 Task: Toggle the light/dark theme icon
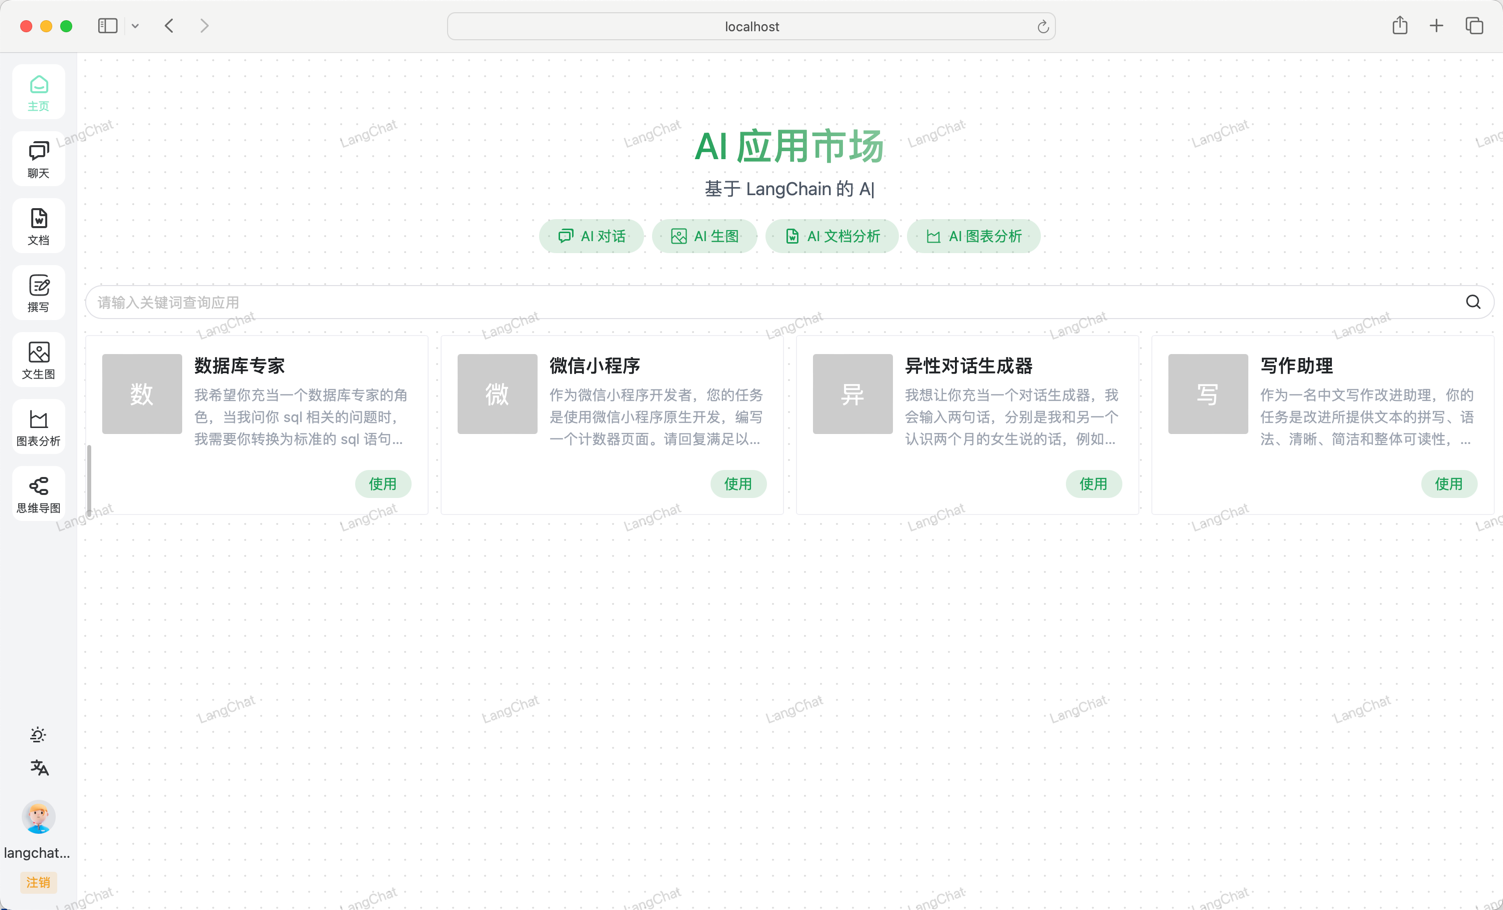tap(38, 735)
